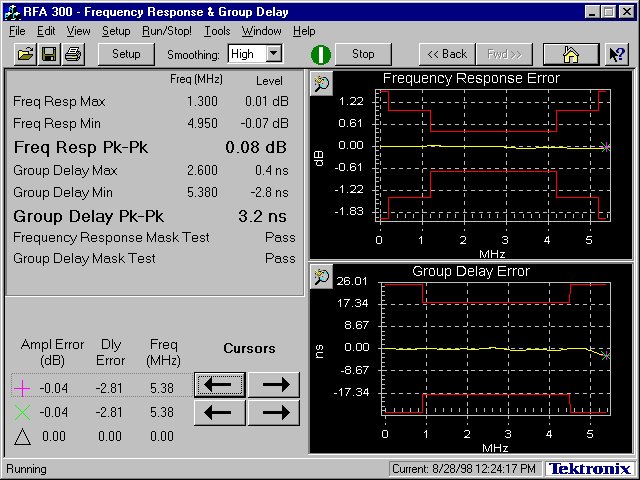Open the Window menu

[x=261, y=31]
